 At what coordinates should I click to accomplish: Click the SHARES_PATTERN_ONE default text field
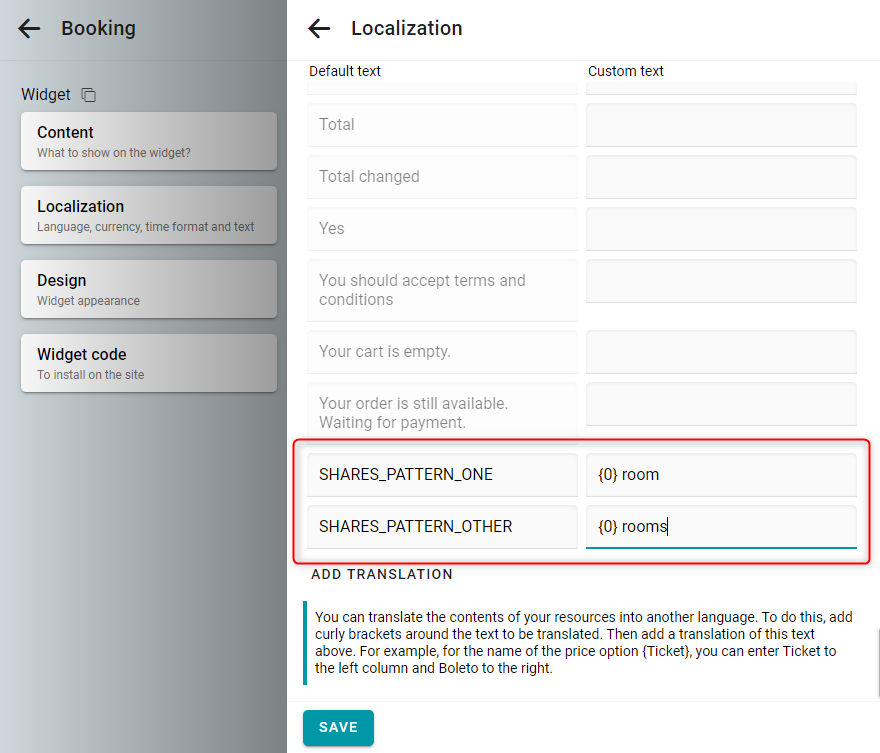[442, 475]
